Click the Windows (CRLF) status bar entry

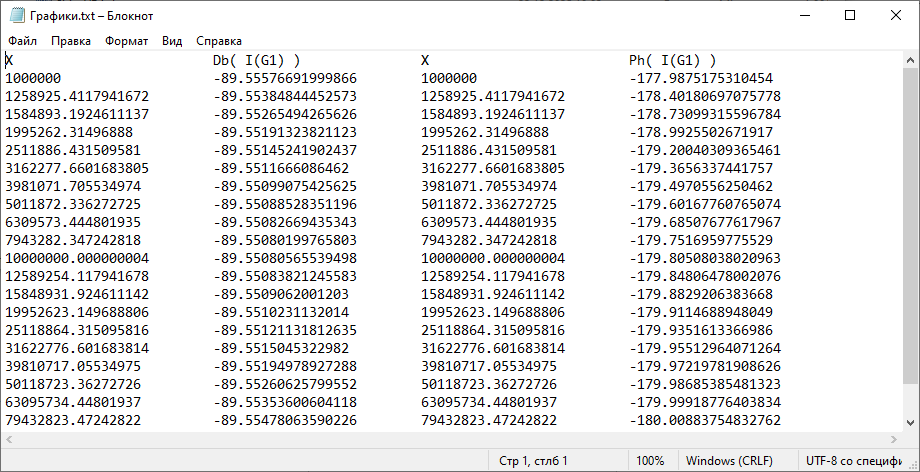pyautogui.click(x=729, y=461)
